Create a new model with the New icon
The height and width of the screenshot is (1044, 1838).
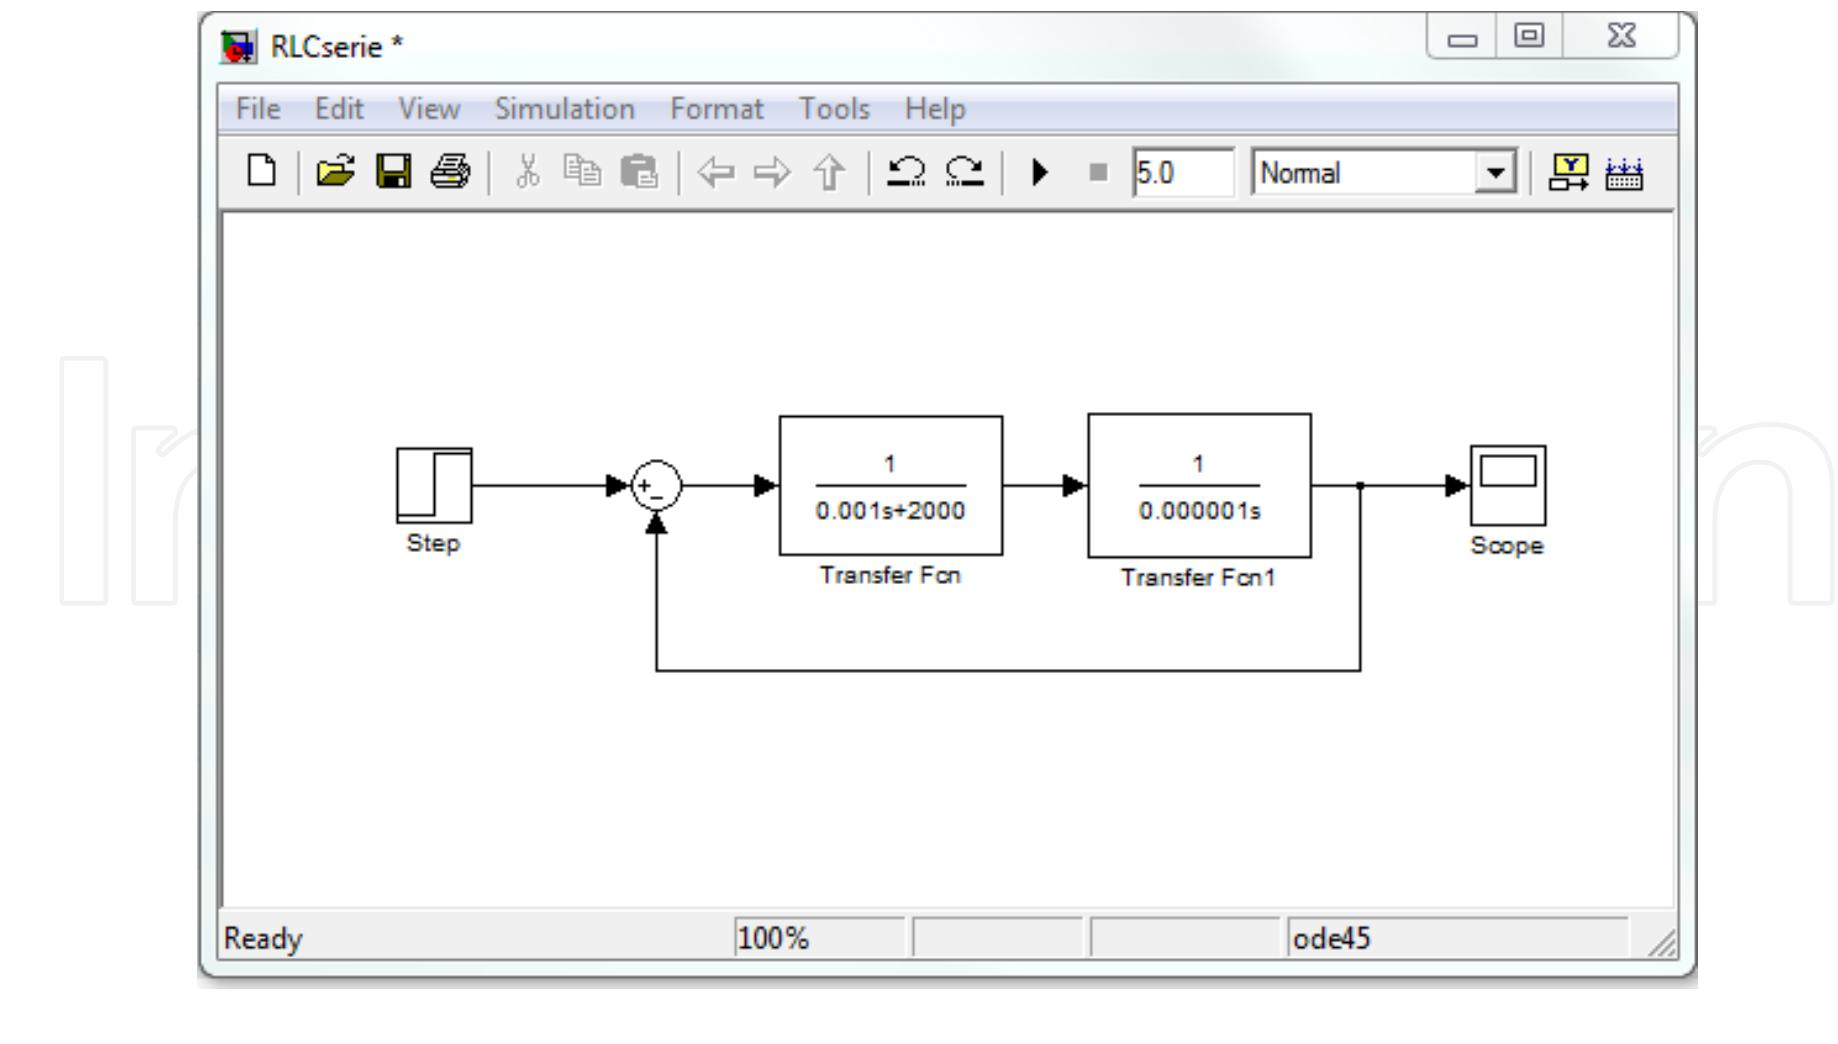pyautogui.click(x=261, y=172)
